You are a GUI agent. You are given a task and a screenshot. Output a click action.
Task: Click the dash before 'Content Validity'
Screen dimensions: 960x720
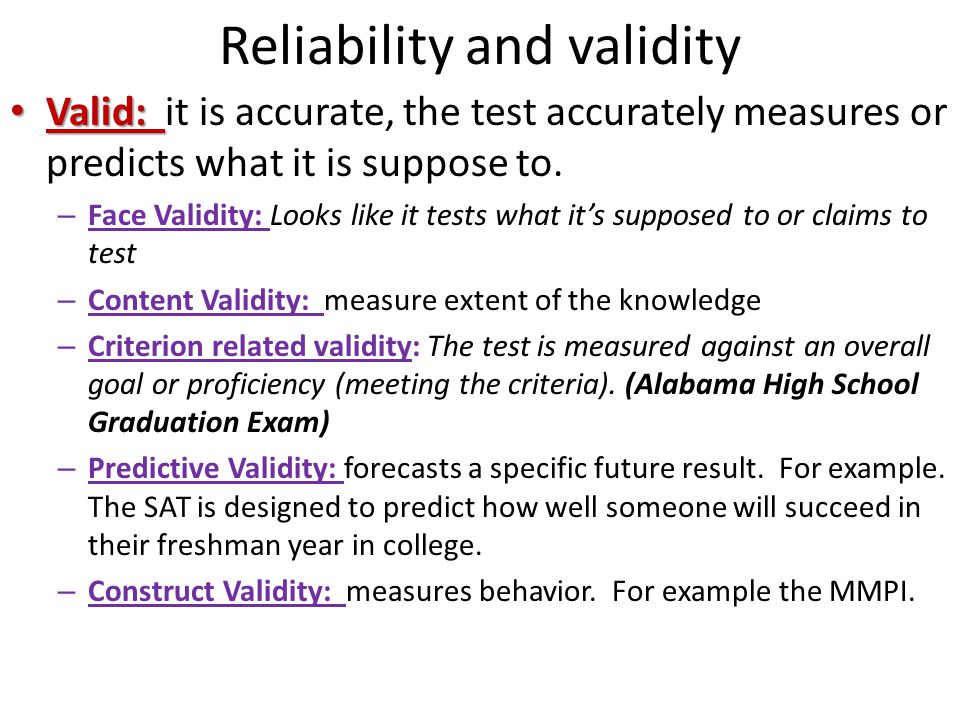[x=66, y=302]
